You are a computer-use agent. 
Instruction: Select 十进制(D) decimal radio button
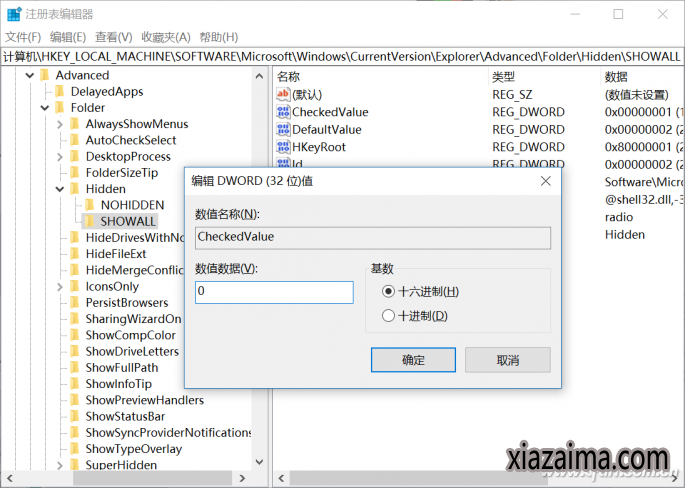[388, 315]
